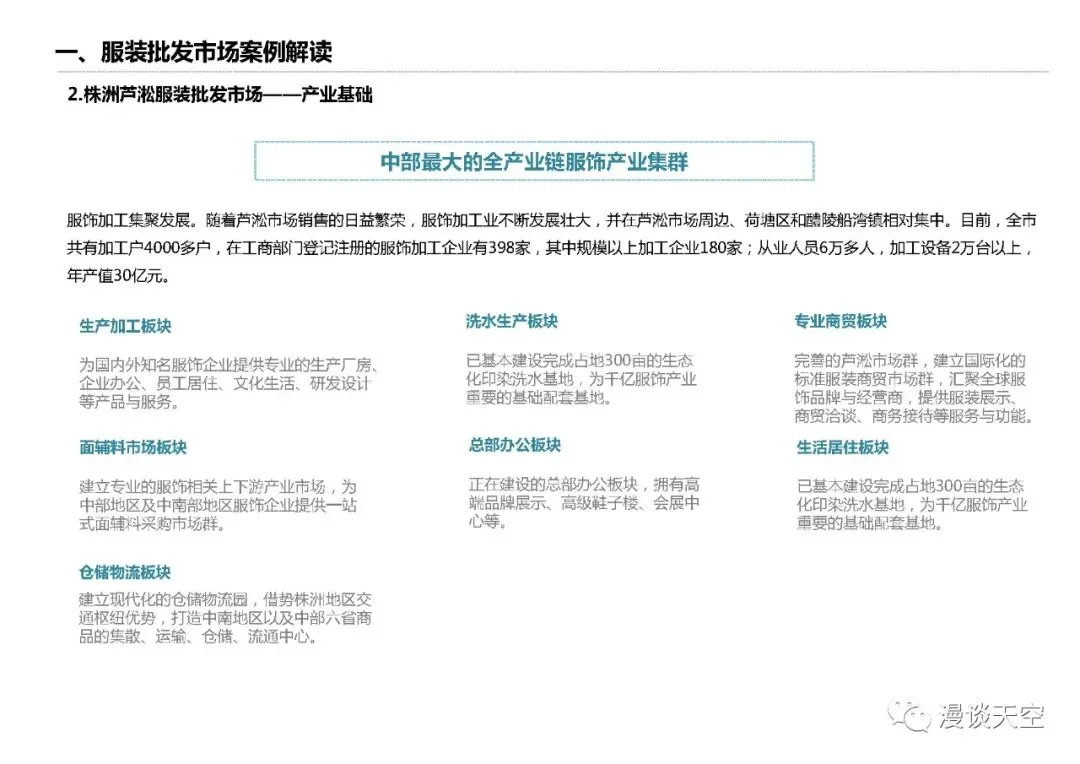Click the title 一、服装批发市场案例解读
Screen dimensions: 1080x764
(194, 52)
